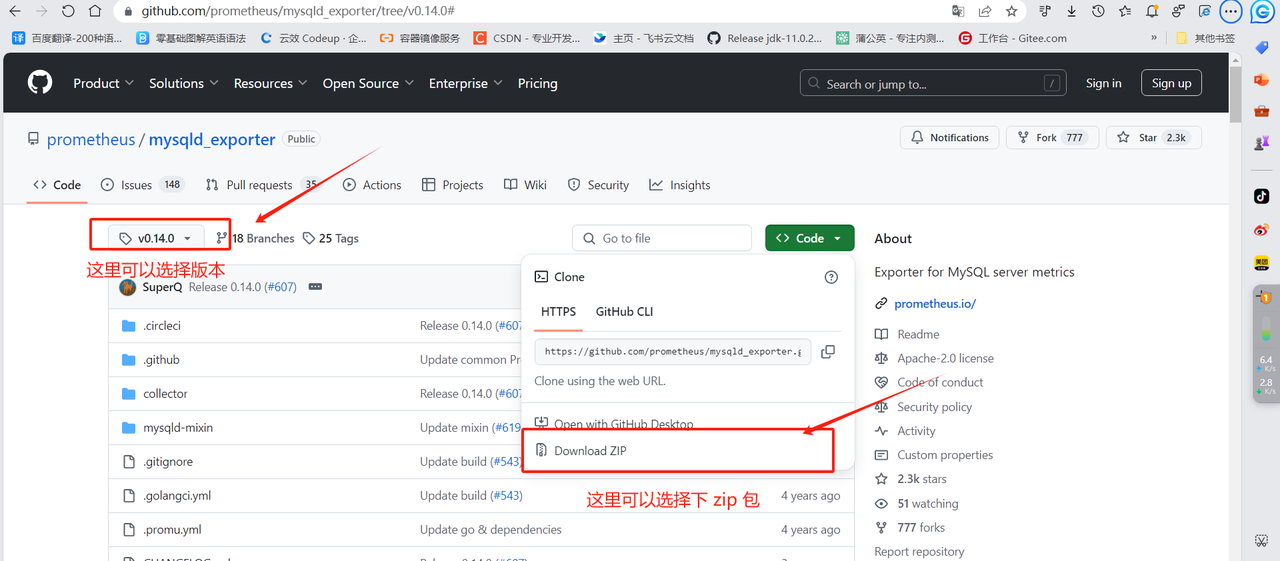
Task: Expand the Open Source menu
Action: click(368, 83)
